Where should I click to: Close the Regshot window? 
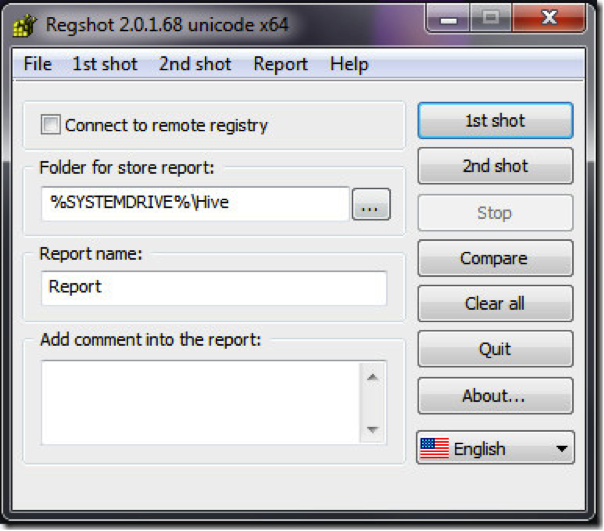(549, 18)
